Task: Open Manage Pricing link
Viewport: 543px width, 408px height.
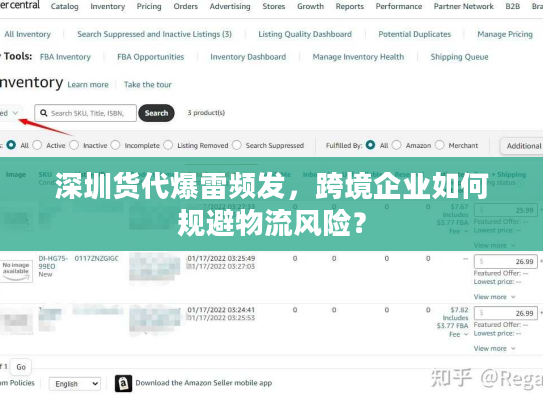Action: tap(505, 34)
